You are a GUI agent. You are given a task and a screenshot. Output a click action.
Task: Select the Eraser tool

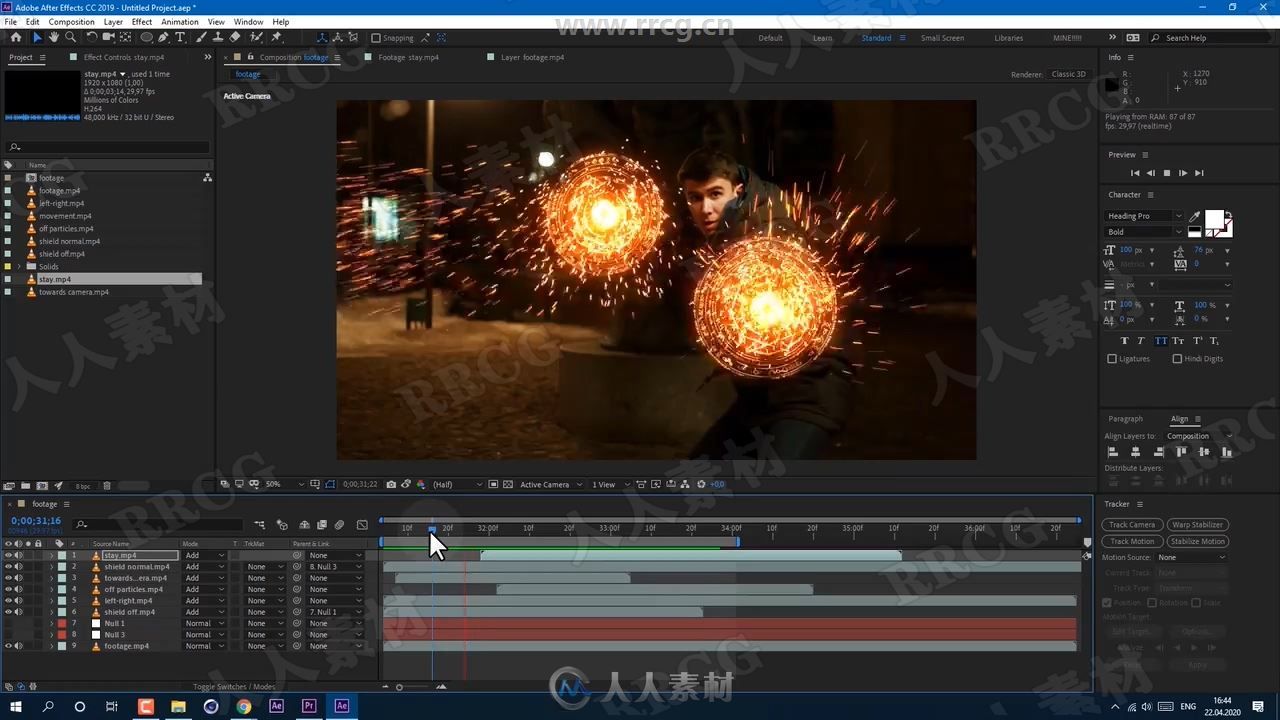(x=235, y=37)
